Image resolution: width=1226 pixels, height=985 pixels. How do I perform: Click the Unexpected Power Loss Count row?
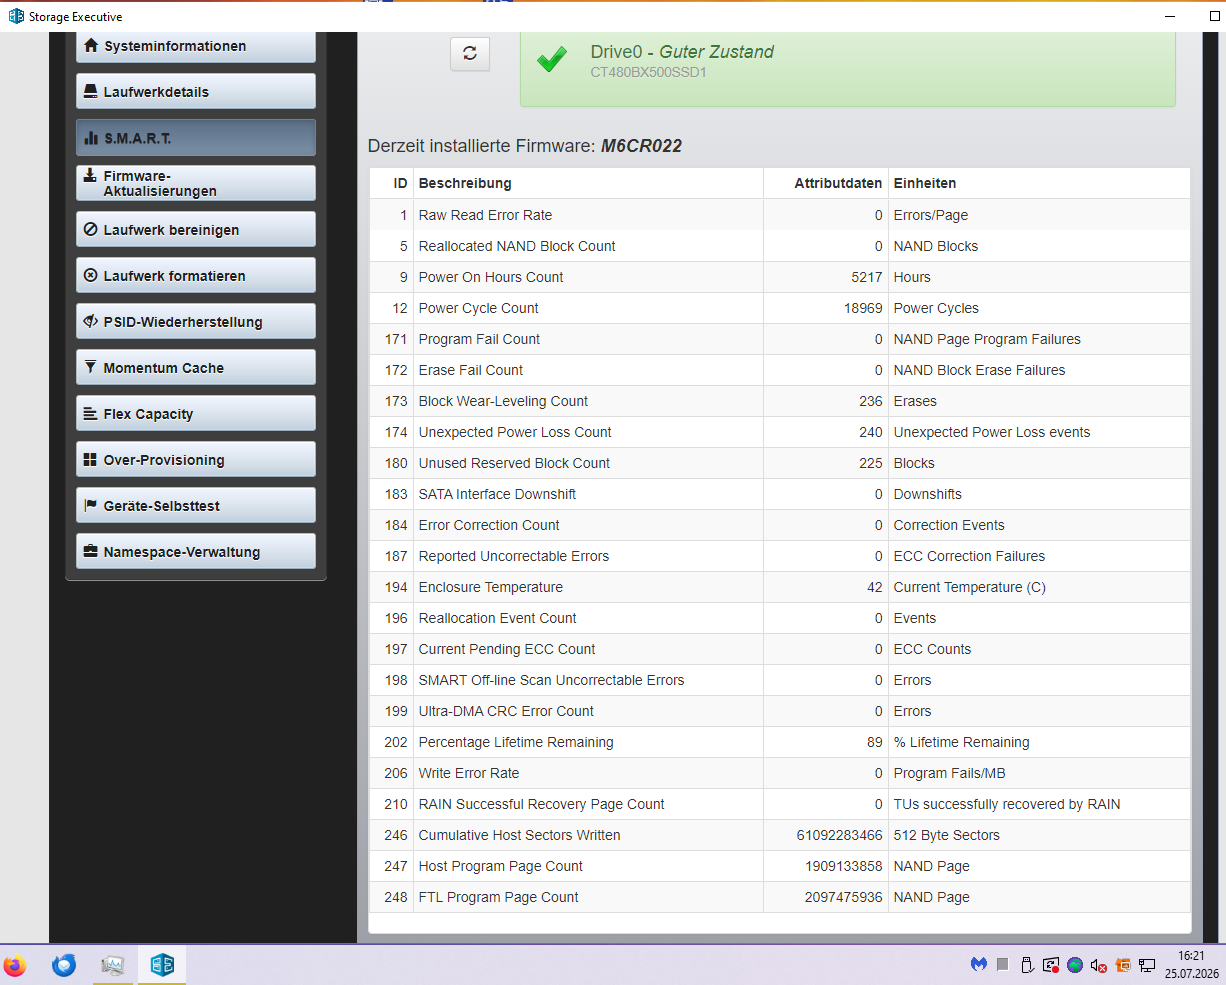click(780, 432)
